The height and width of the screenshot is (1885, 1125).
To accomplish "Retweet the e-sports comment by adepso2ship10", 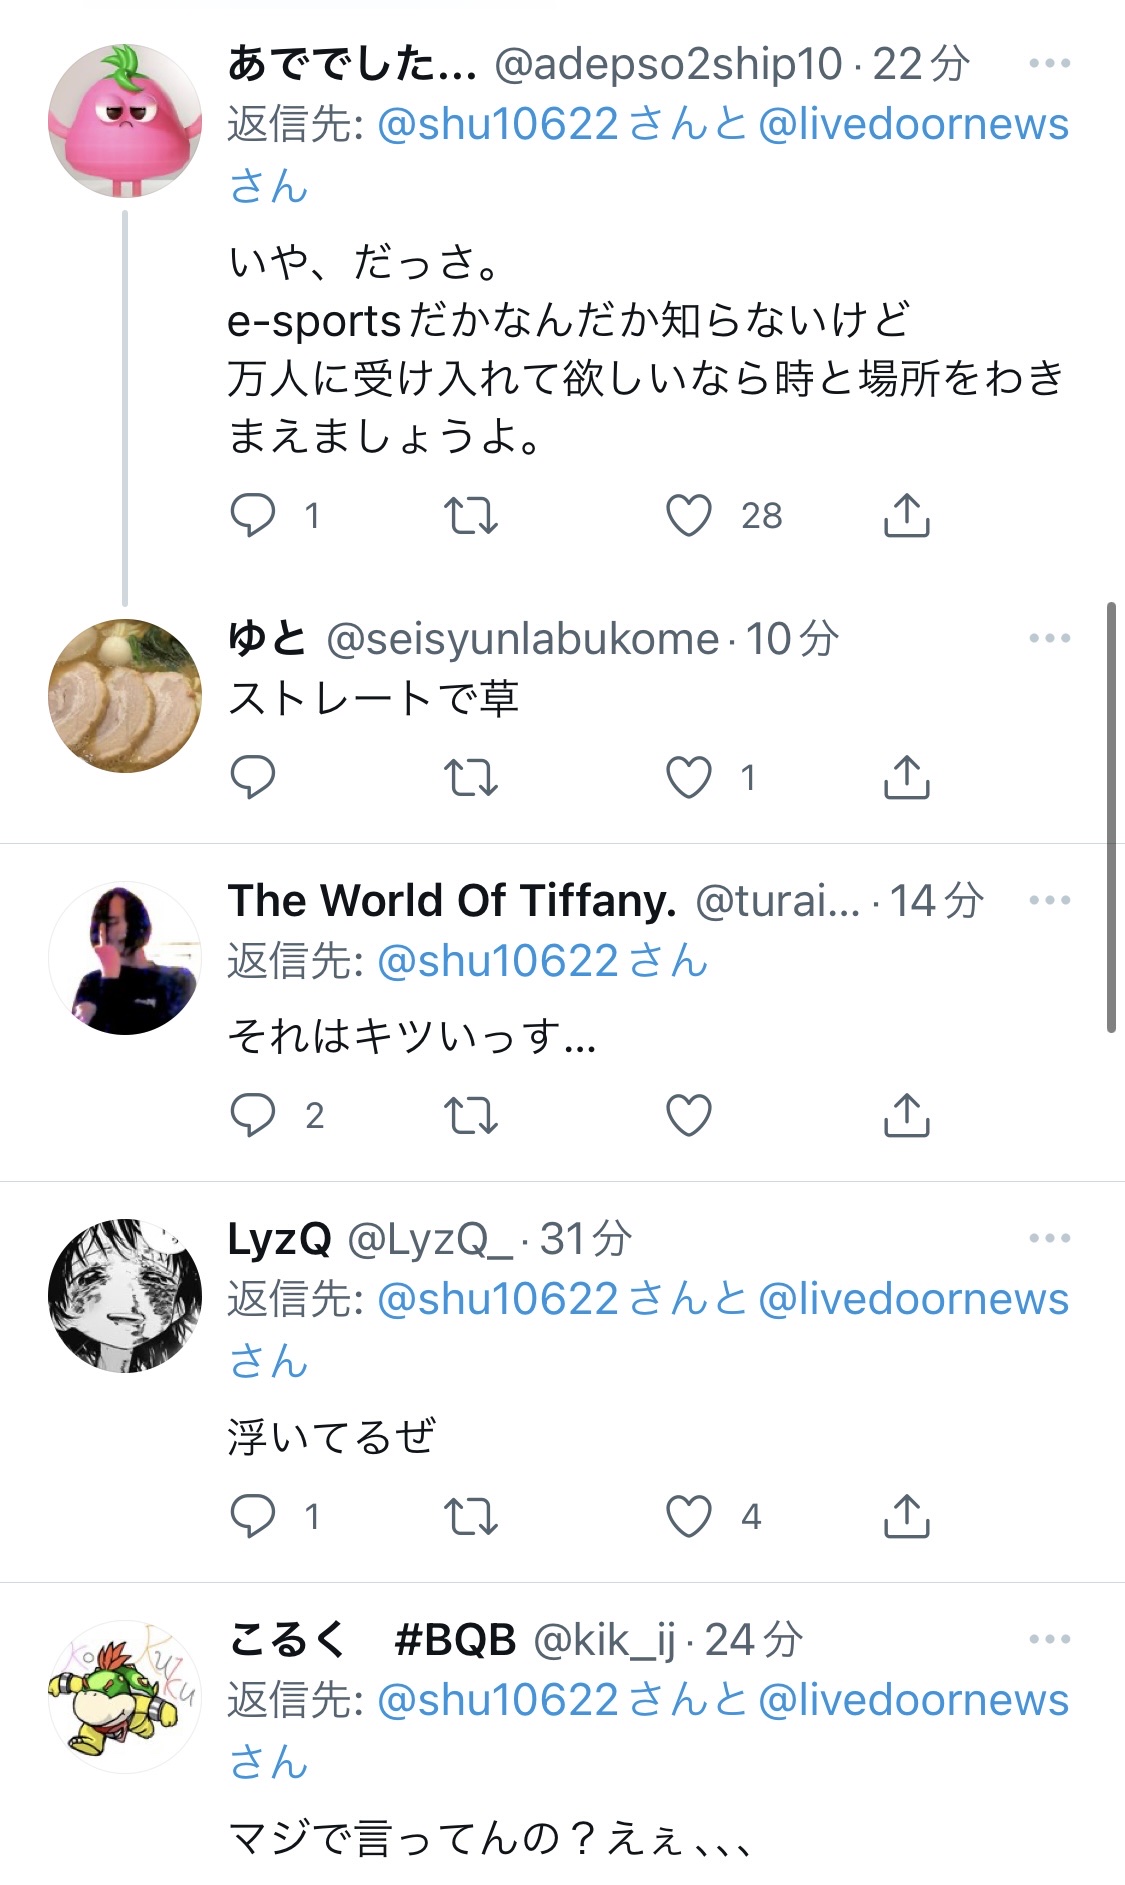I will (x=470, y=516).
